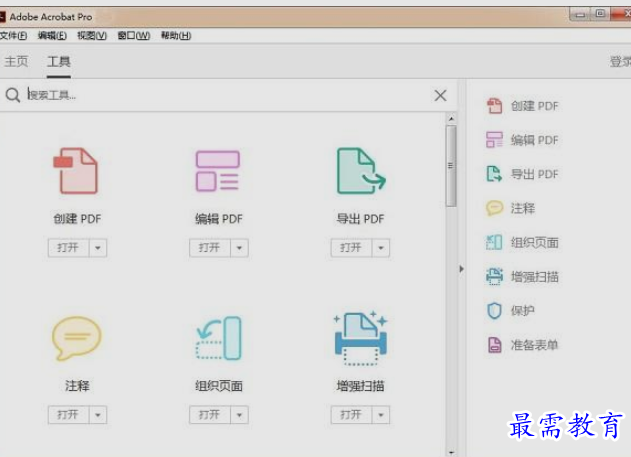Click the 导出 PDF icon in right pane
The height and width of the screenshot is (457, 631).
[x=495, y=174]
